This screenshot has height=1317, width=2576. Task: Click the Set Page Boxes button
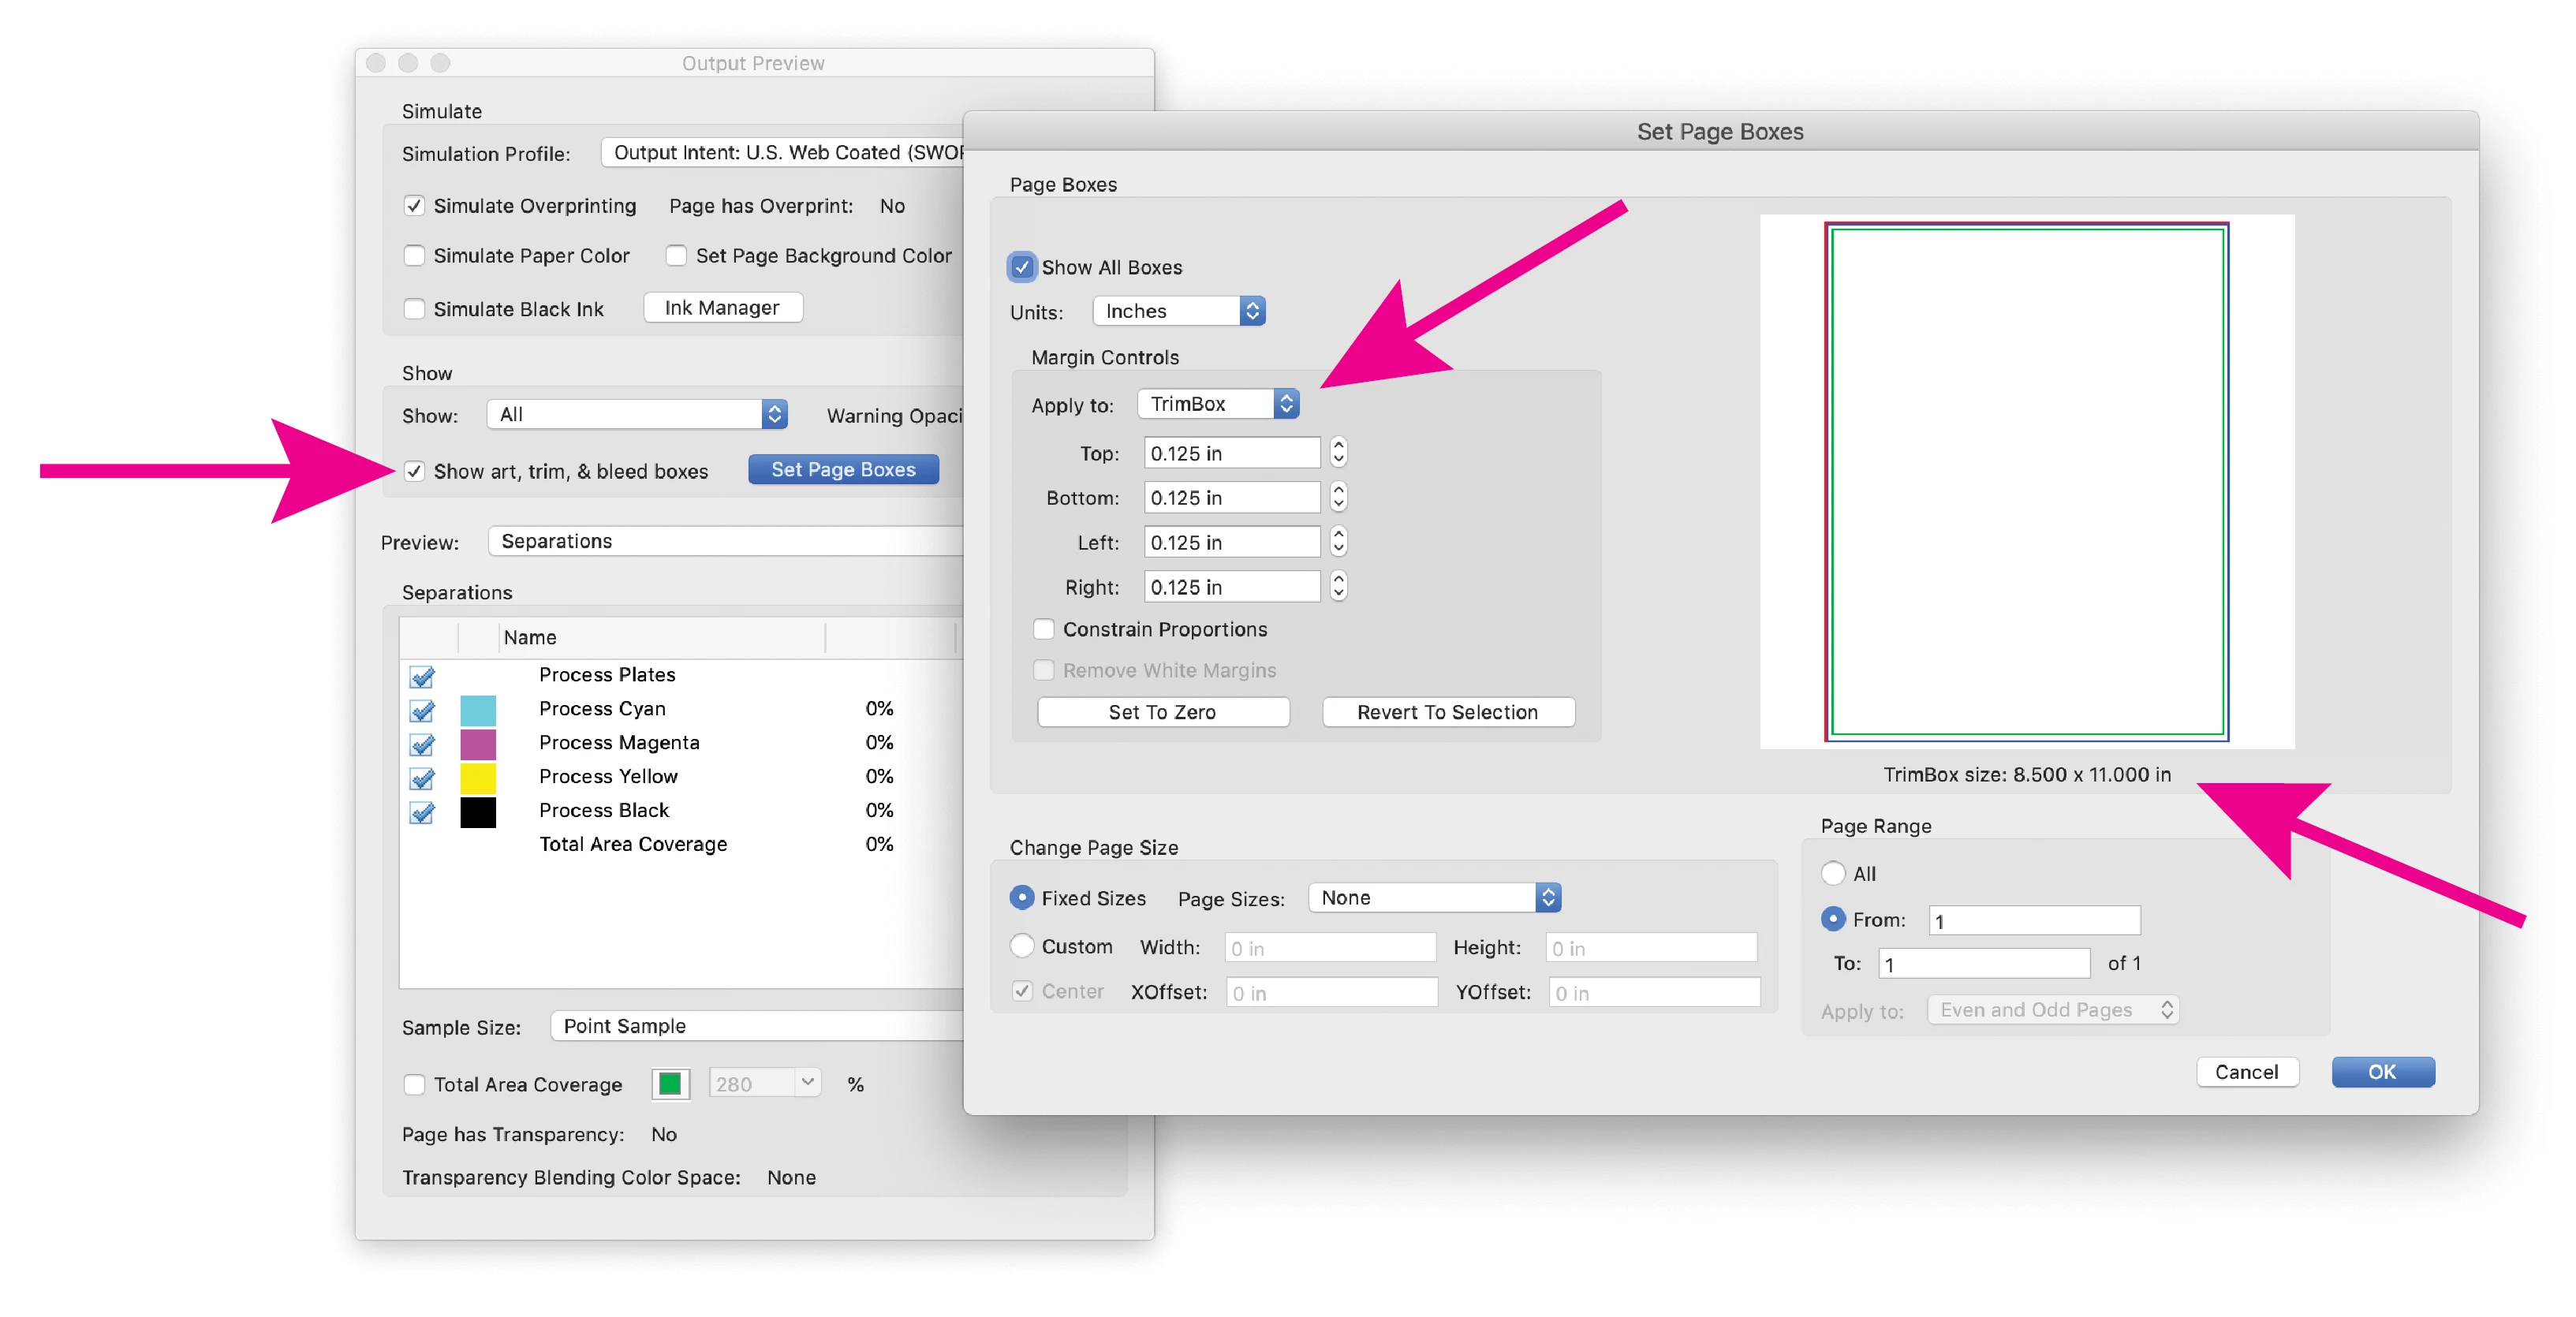click(x=842, y=469)
